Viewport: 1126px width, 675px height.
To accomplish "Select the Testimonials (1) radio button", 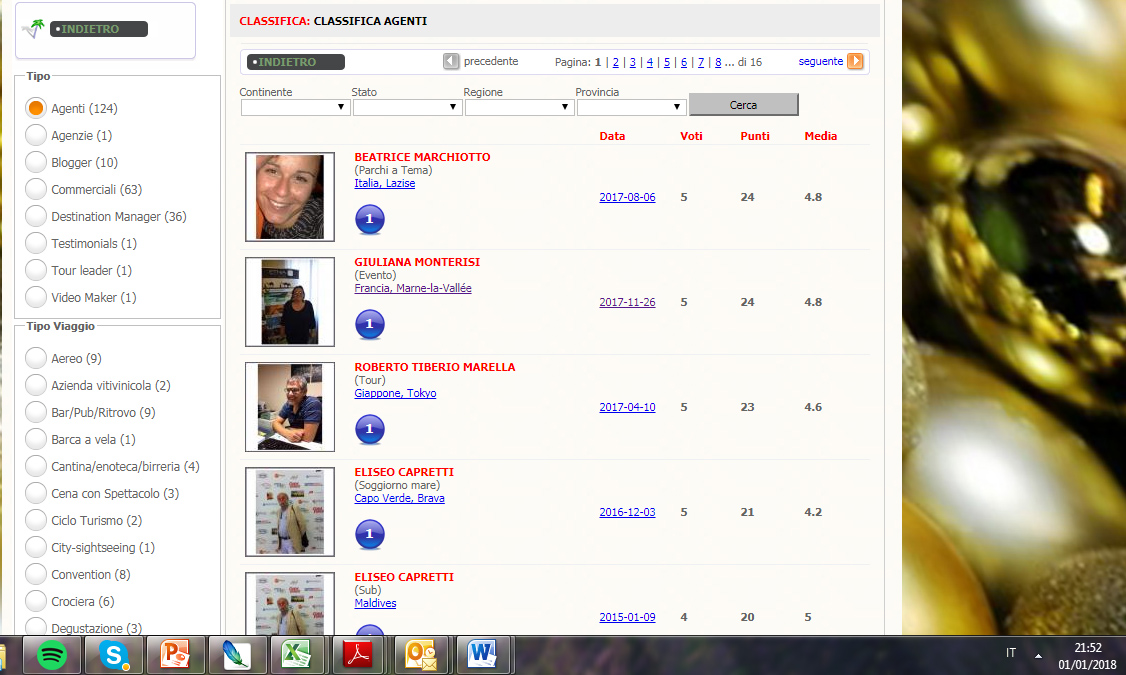I will (x=35, y=243).
